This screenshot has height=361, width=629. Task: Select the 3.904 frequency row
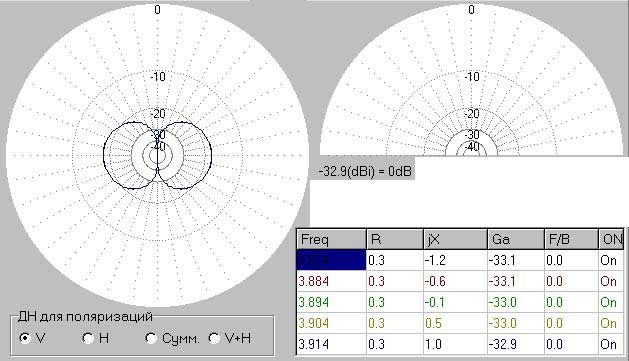tap(461, 323)
